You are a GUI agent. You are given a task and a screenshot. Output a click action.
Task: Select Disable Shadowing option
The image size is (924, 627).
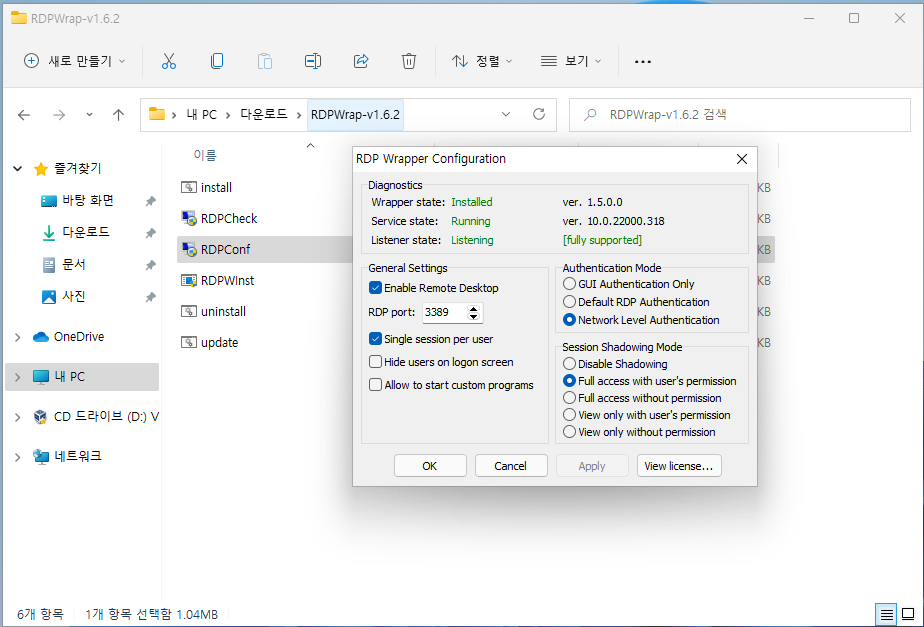pyautogui.click(x=569, y=364)
